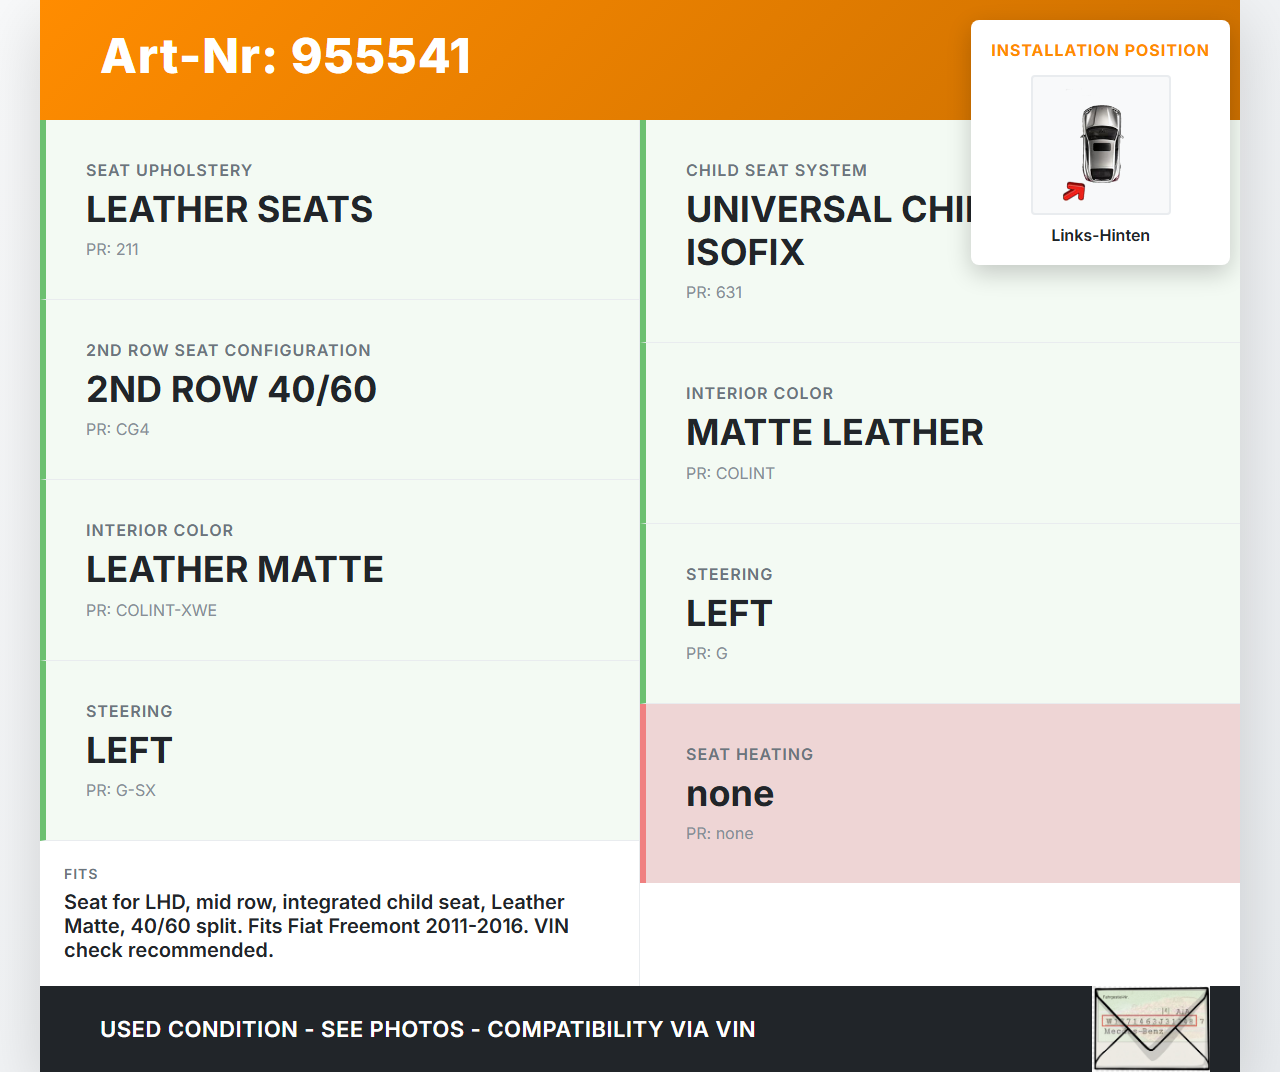
Task: Select the Art-Nr: 955541 title
Action: [286, 56]
